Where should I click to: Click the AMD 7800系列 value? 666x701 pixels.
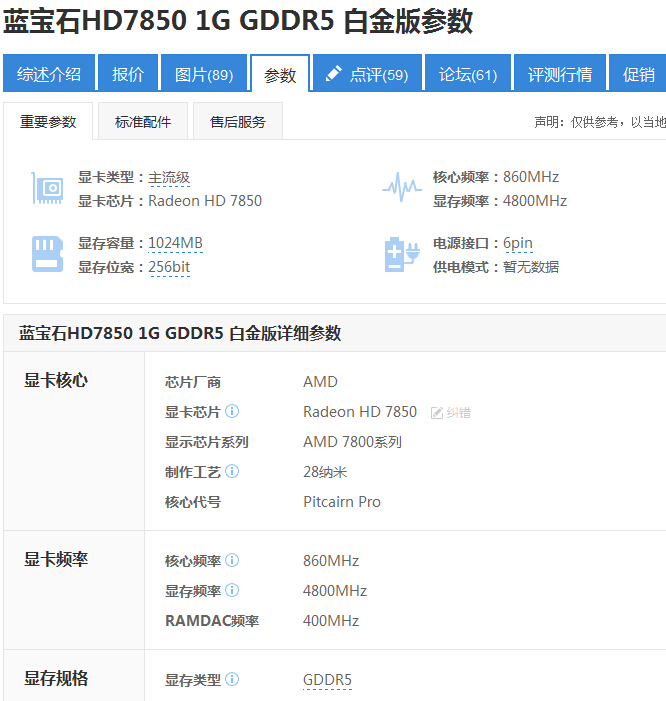[352, 442]
